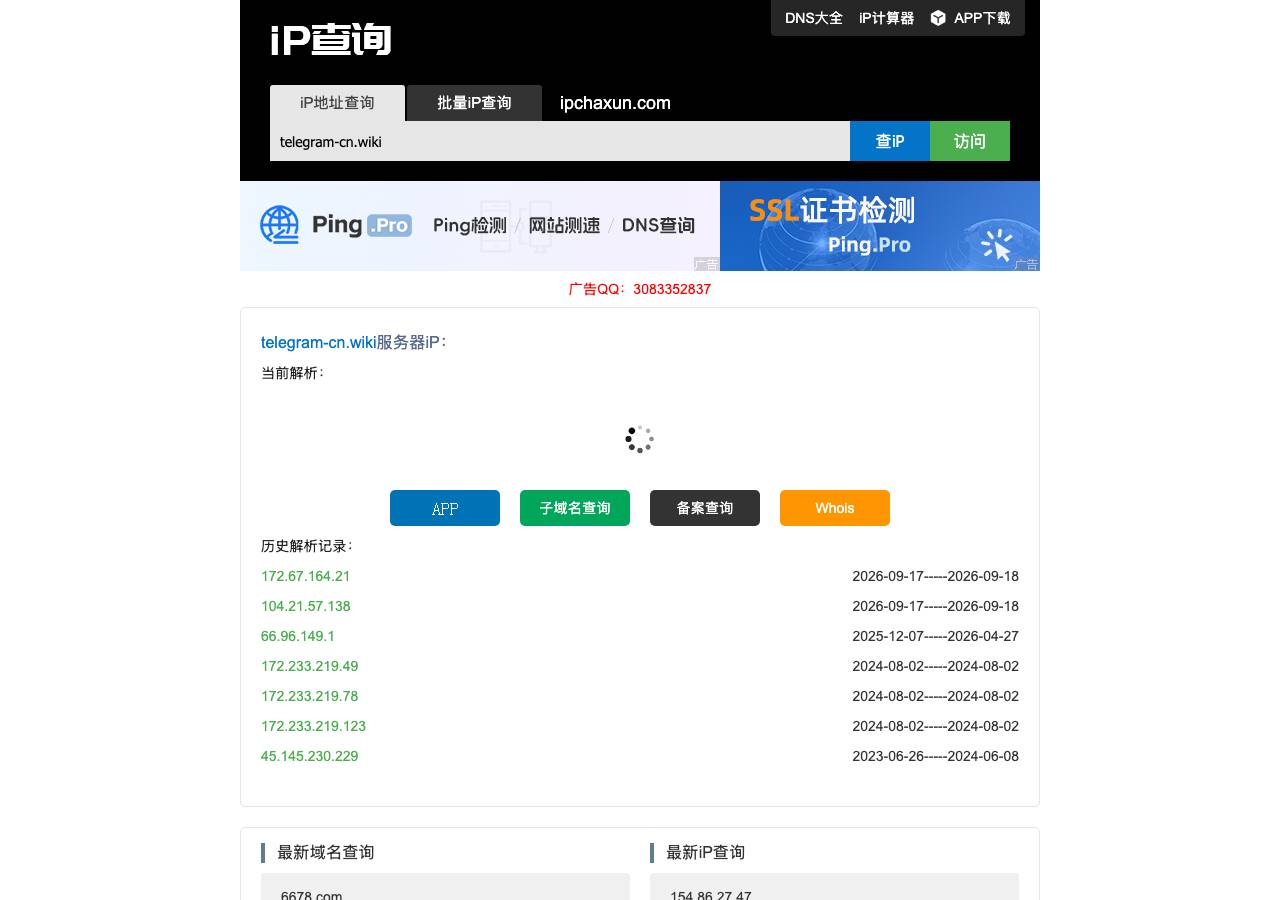Click the 广告QQ: 3083352837 text
The width and height of the screenshot is (1280, 900).
tap(640, 289)
